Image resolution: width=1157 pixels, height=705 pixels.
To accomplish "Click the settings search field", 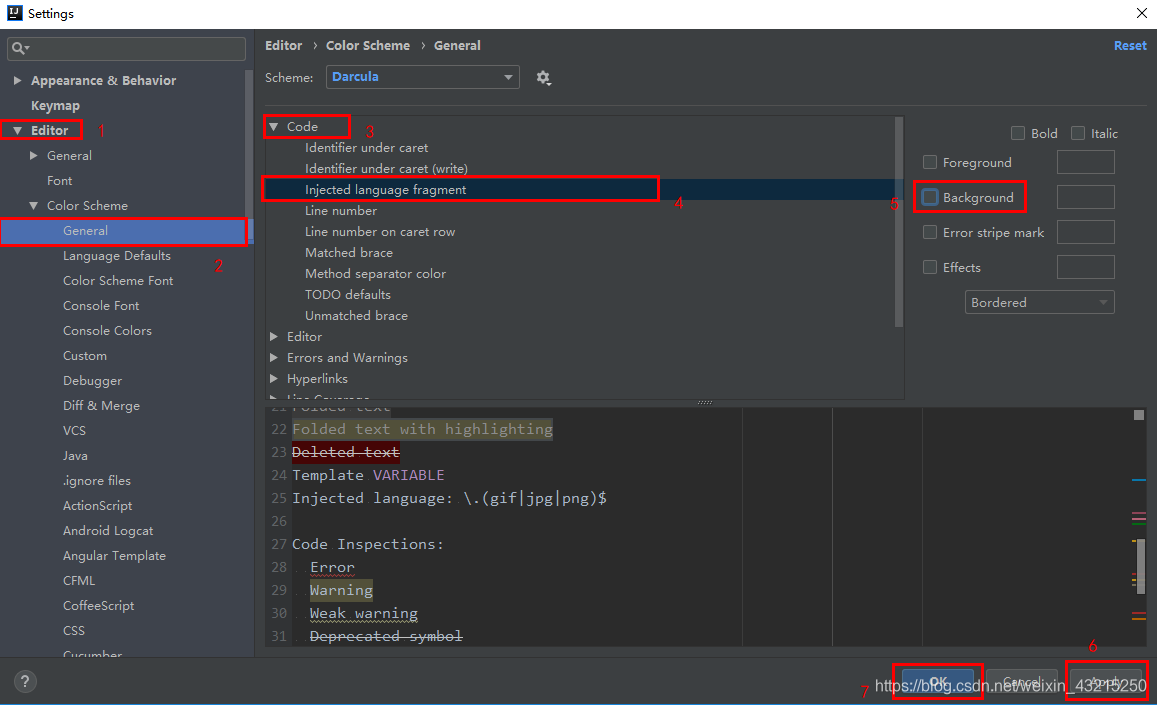I will [126, 49].
